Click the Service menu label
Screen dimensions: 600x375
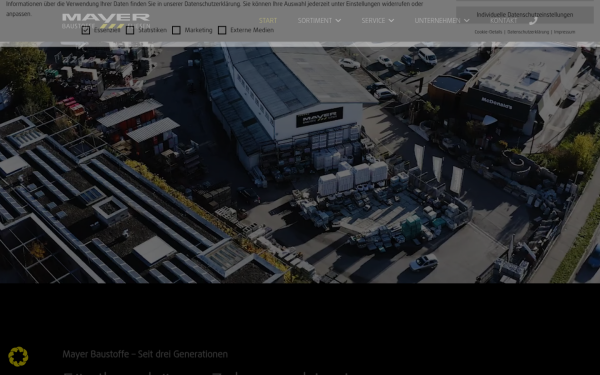pyautogui.click(x=373, y=21)
